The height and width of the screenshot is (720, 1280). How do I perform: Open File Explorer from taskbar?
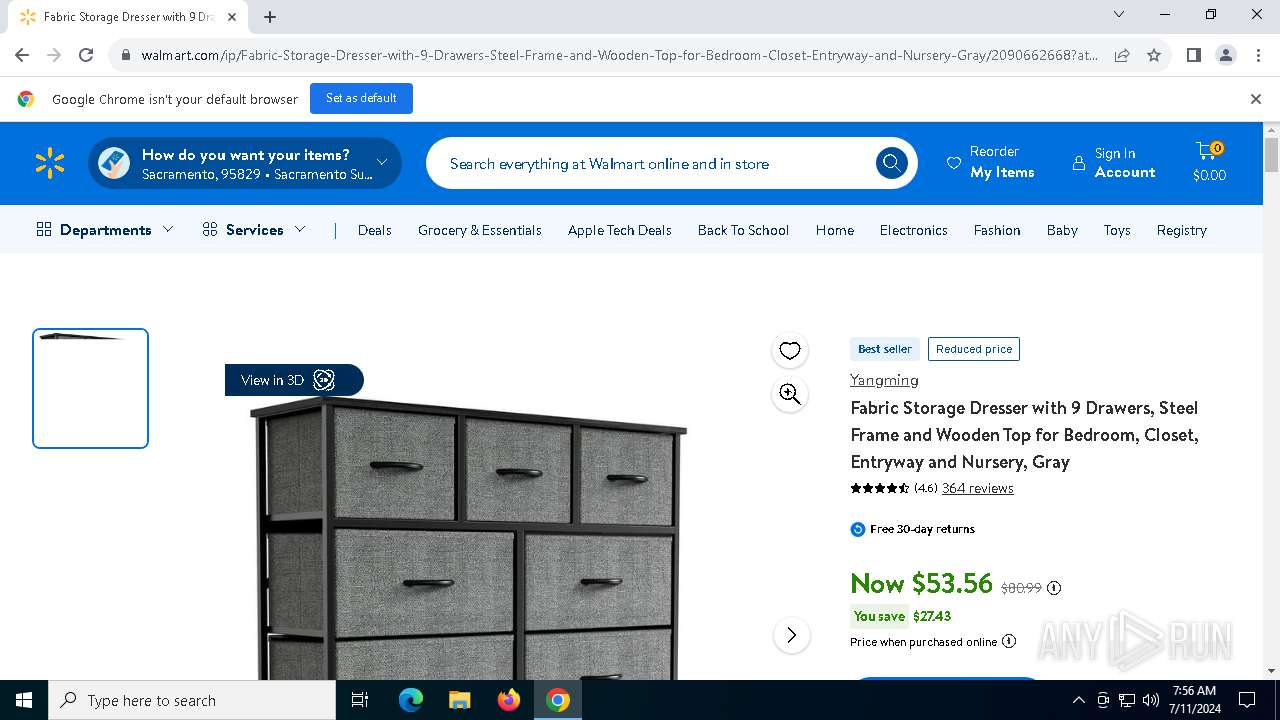(x=459, y=700)
